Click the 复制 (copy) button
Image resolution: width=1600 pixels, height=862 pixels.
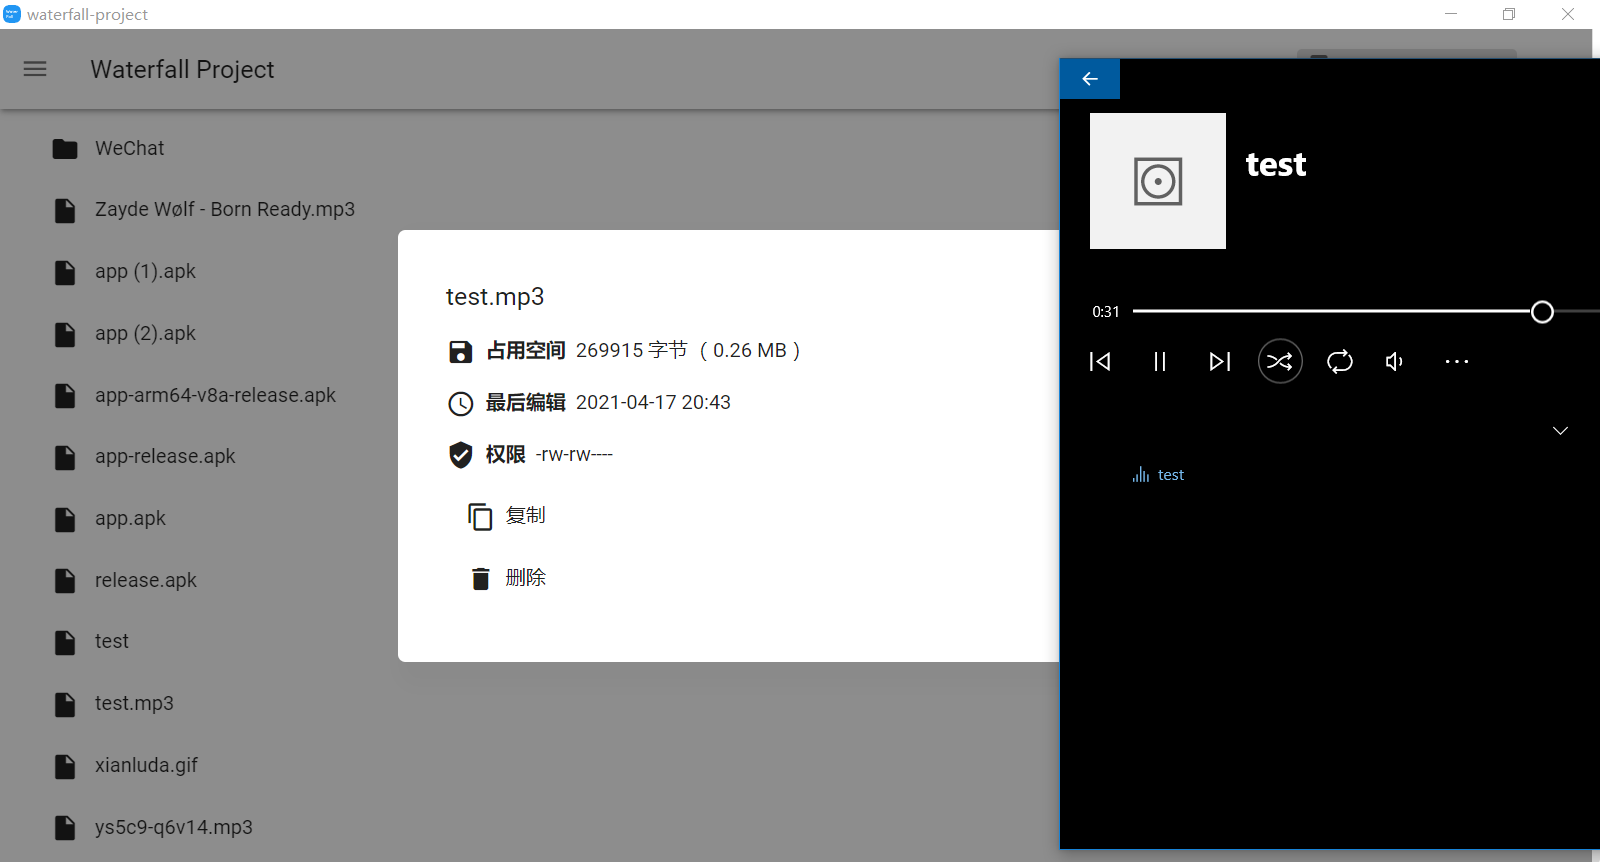507,516
